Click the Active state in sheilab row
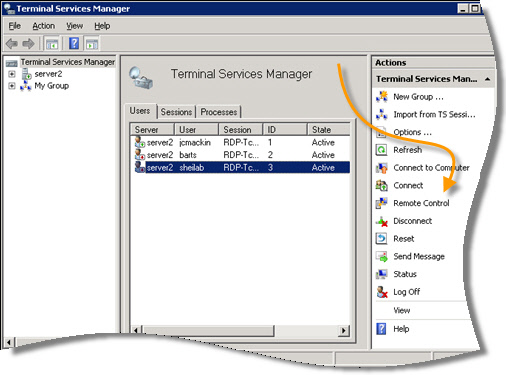506x375 pixels. [323, 167]
